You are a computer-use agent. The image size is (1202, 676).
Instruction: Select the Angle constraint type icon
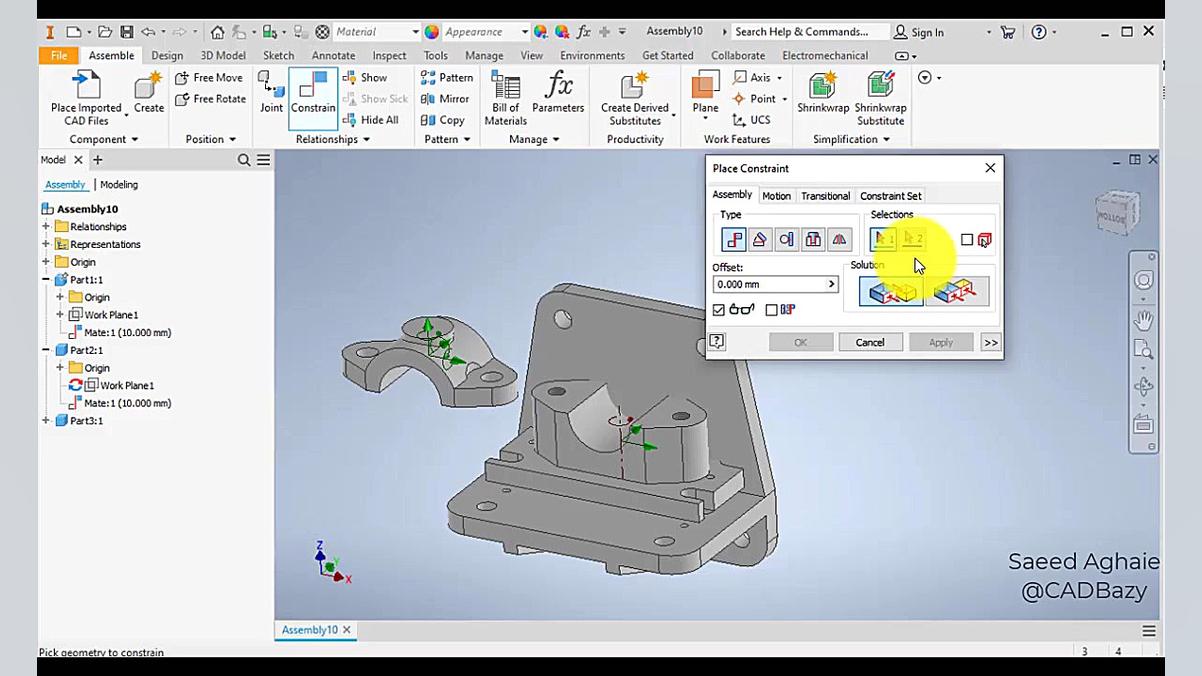760,240
